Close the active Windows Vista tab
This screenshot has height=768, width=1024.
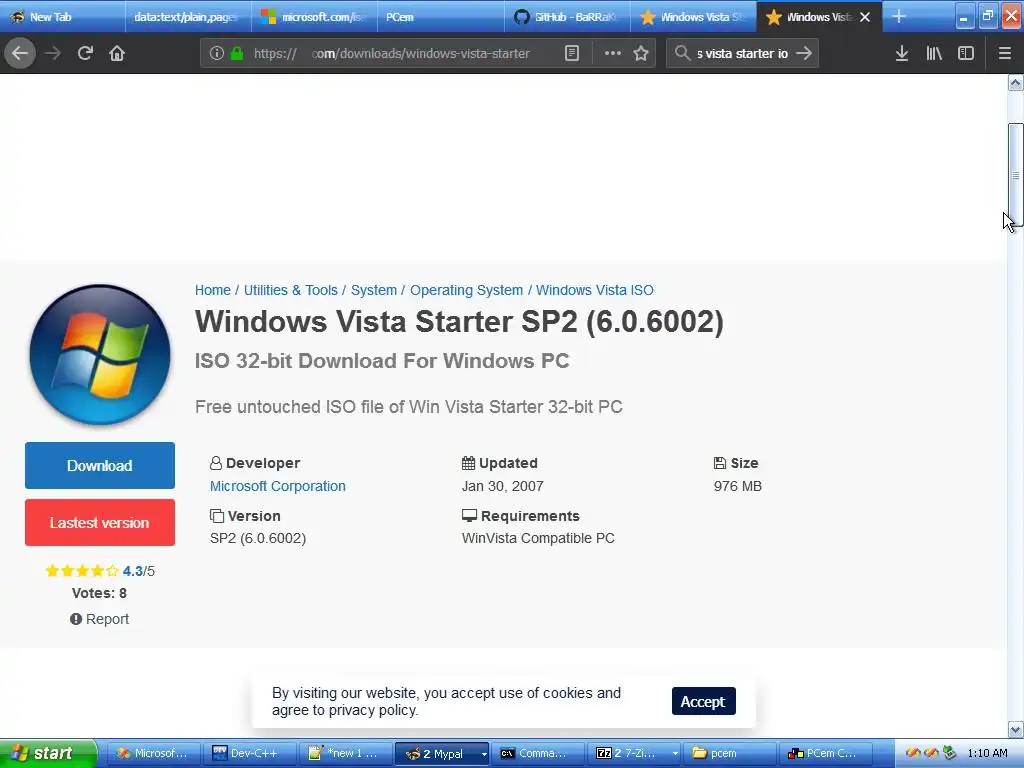[865, 17]
